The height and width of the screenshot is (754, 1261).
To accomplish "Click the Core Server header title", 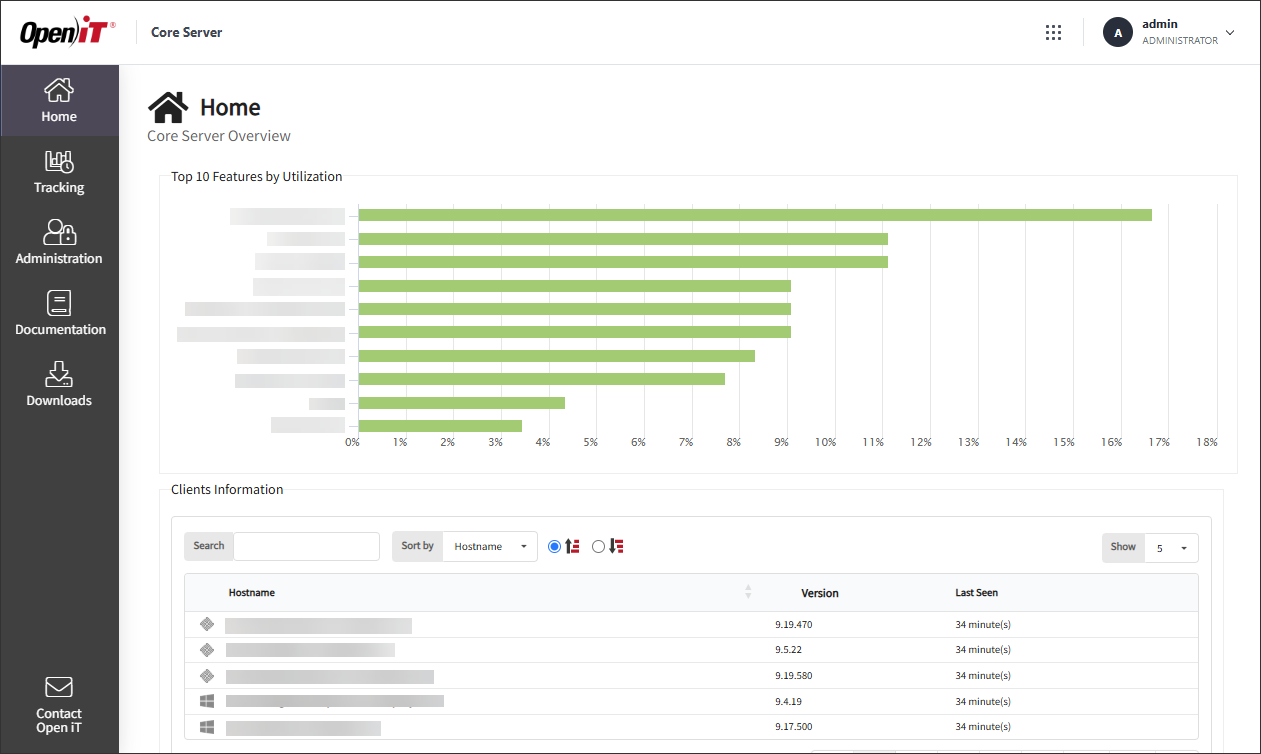I will [187, 32].
